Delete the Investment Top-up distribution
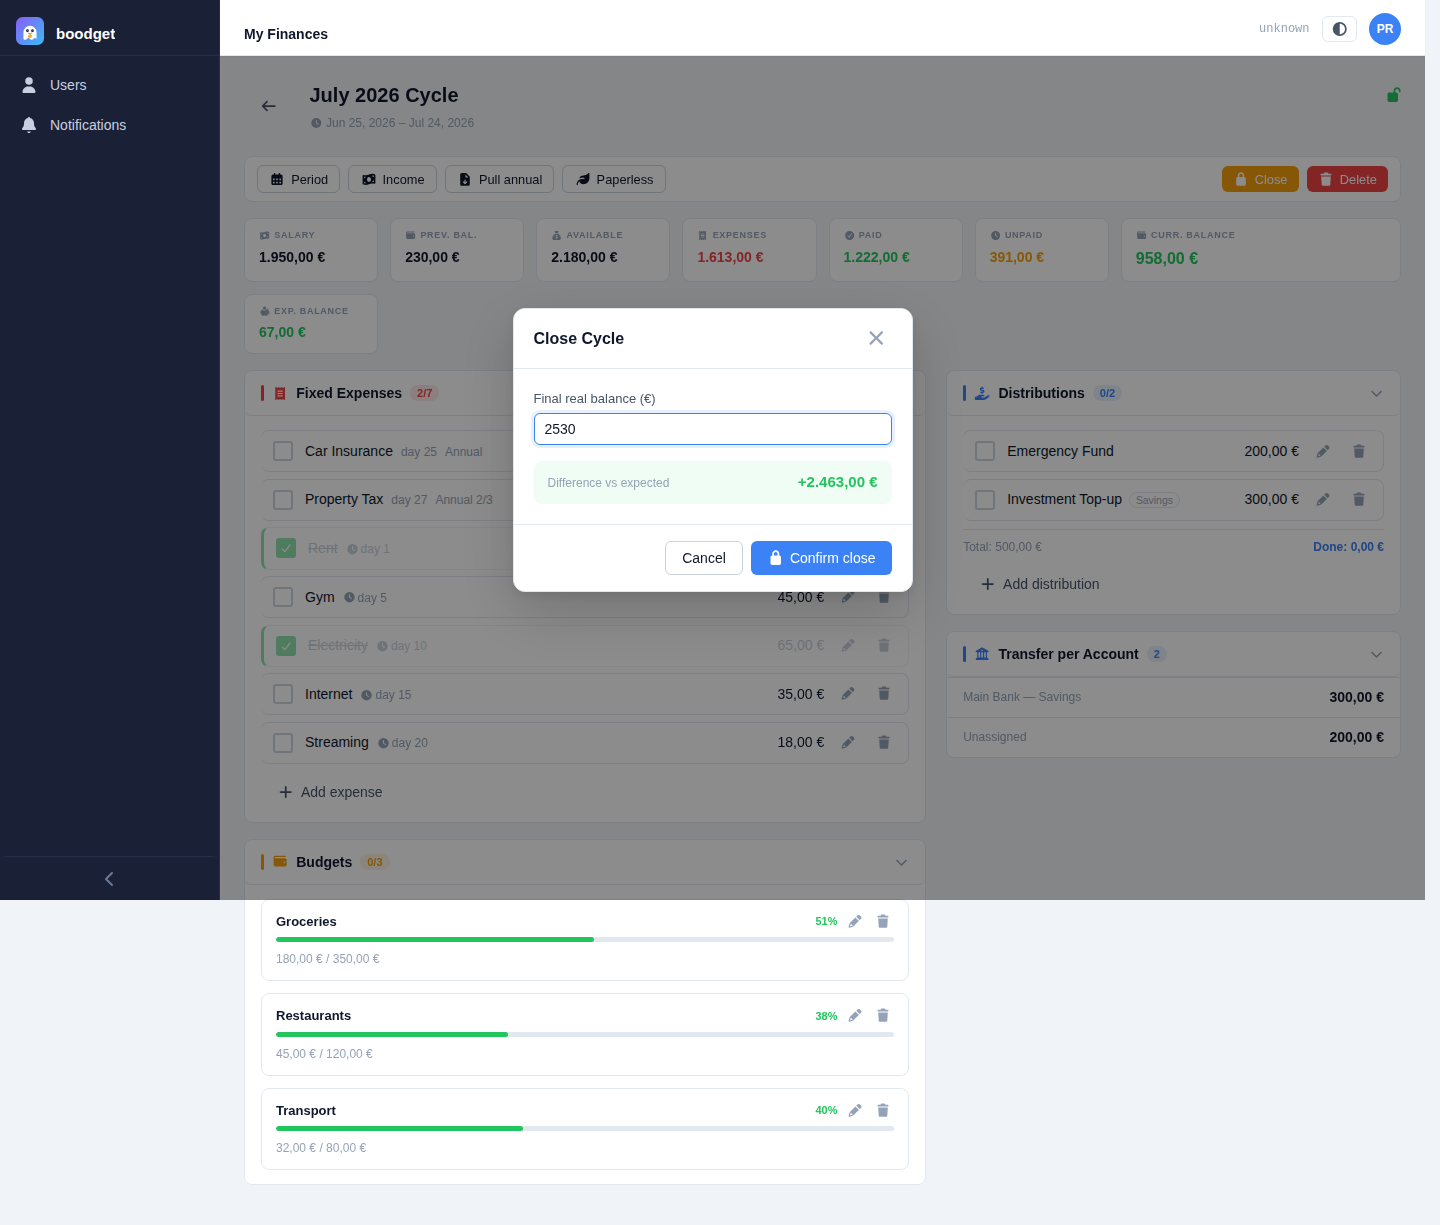The image size is (1440, 1225). (x=1359, y=499)
